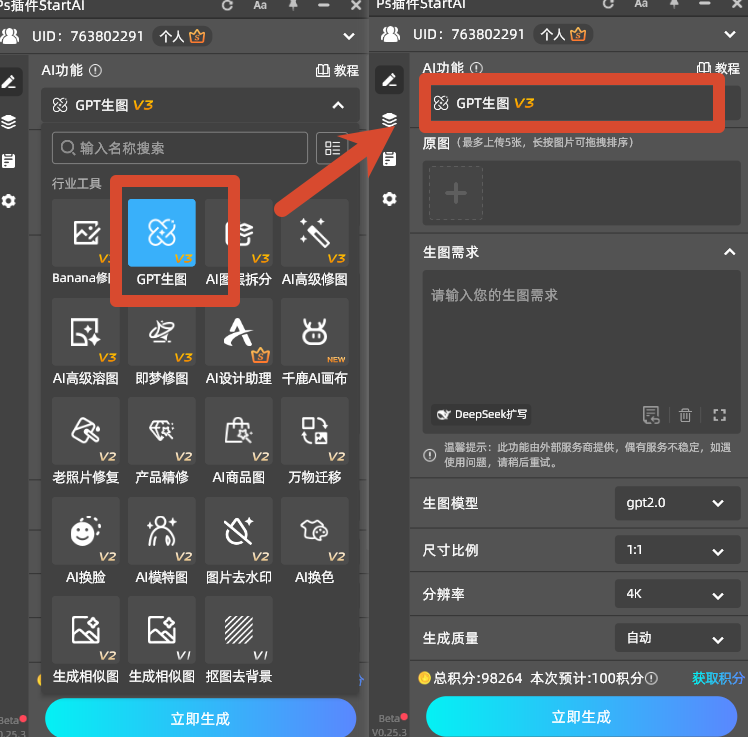
Task: Open the 产品精修 tool
Action: click(x=162, y=431)
